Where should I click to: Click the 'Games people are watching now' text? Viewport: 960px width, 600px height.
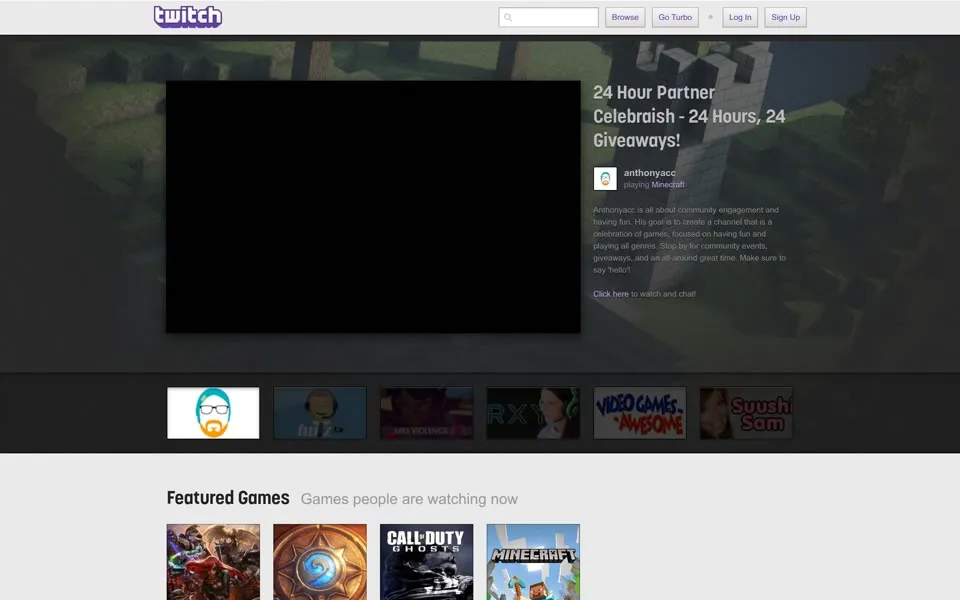(409, 499)
